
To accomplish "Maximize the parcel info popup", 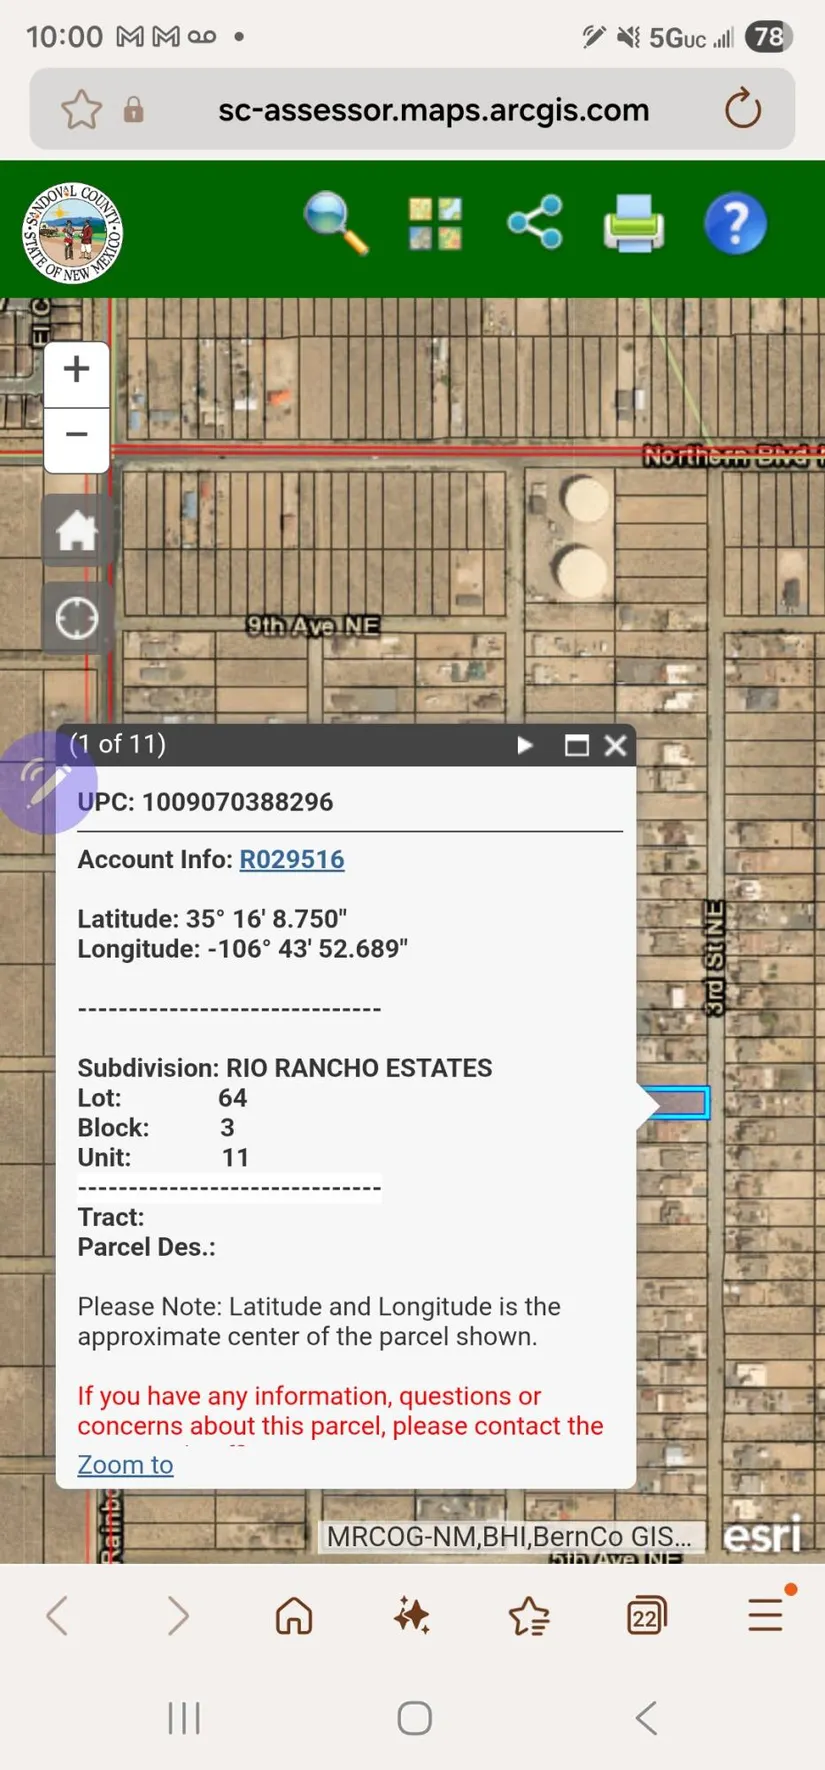I will click(x=576, y=745).
